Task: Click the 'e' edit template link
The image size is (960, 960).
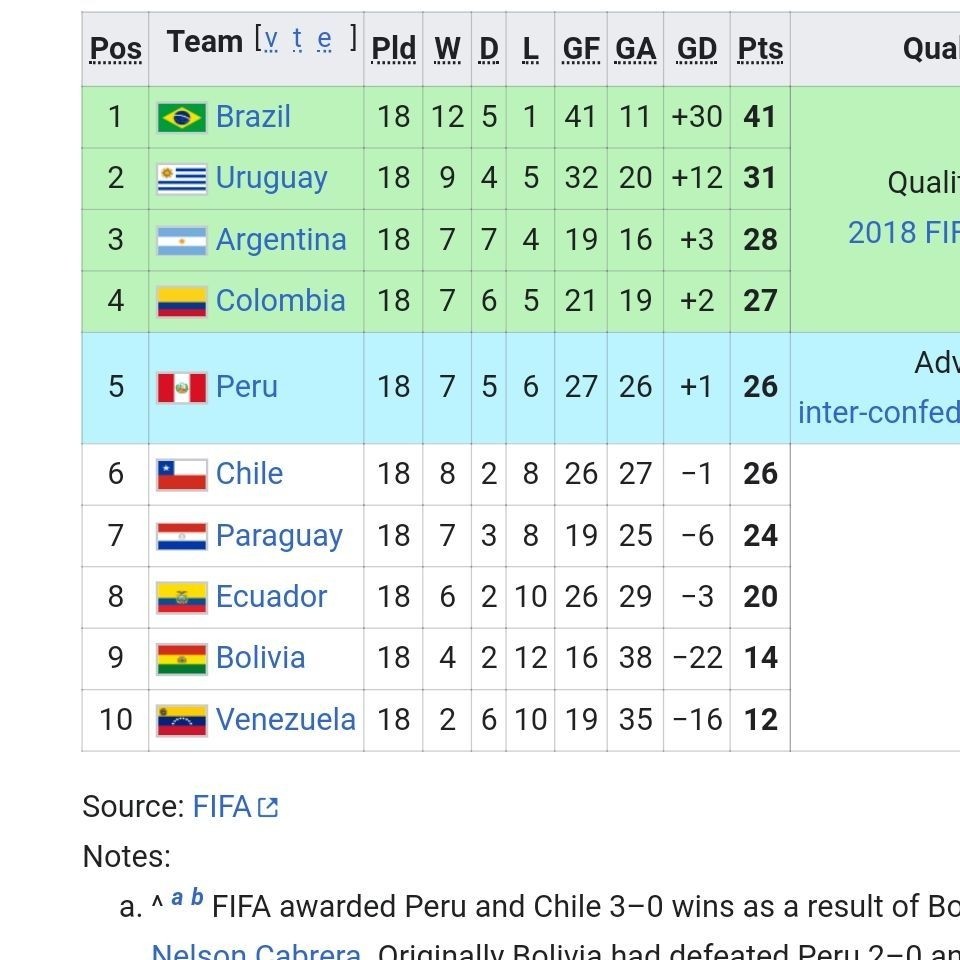Action: pyautogui.click(x=324, y=40)
